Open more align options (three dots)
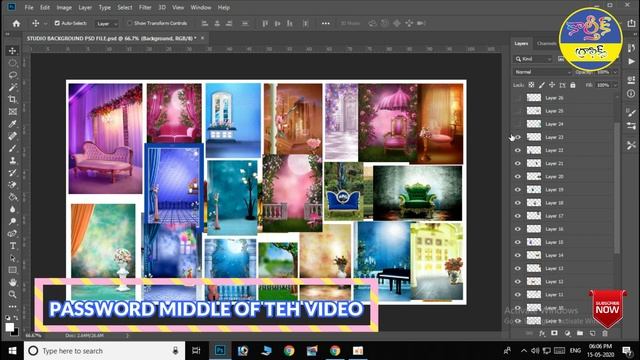The height and width of the screenshot is (360, 640). pos(325,23)
